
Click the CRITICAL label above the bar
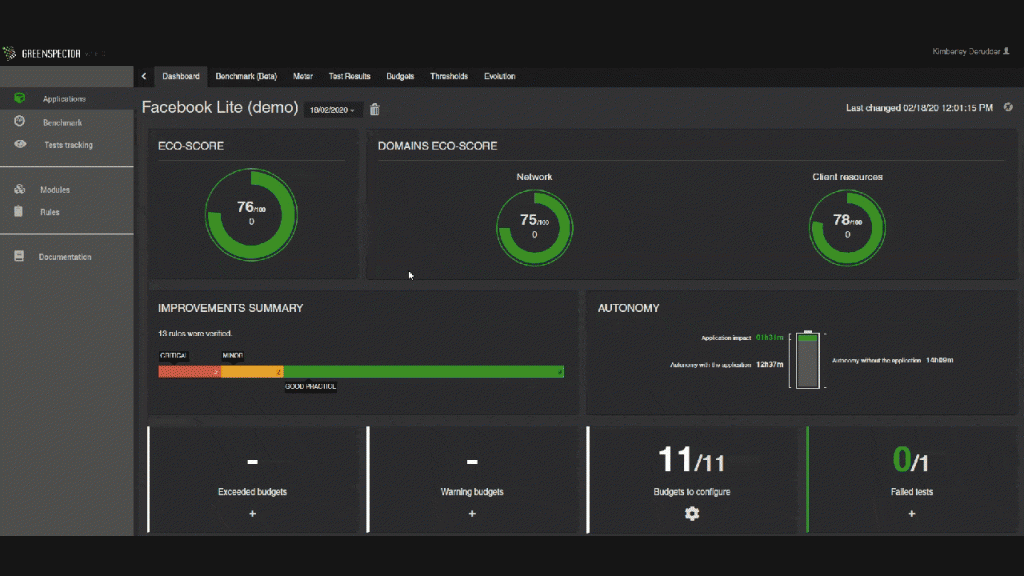173,356
